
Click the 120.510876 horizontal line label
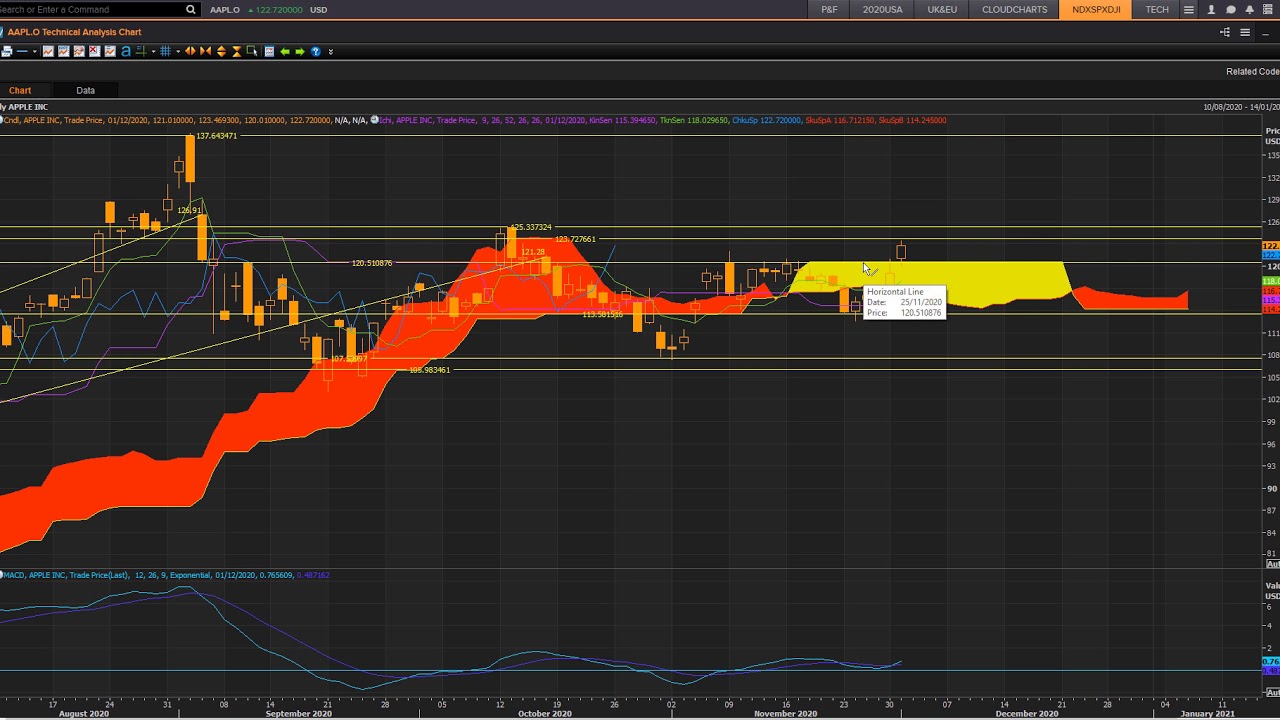(x=372, y=263)
